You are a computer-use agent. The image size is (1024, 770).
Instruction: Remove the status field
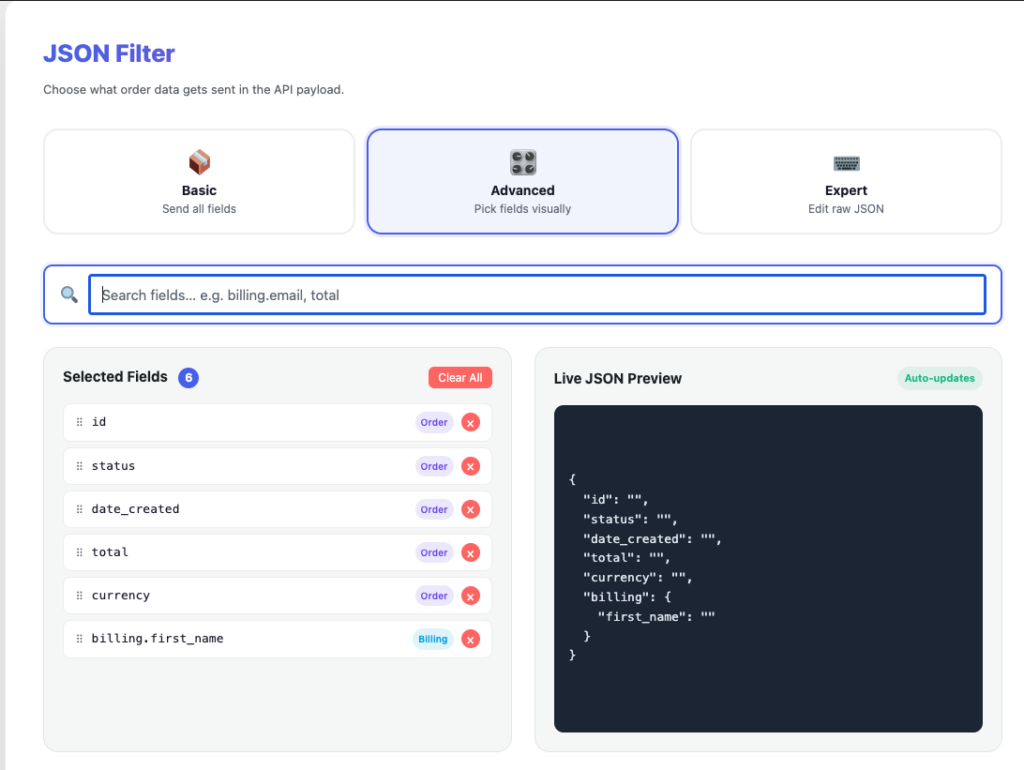pyautogui.click(x=470, y=466)
